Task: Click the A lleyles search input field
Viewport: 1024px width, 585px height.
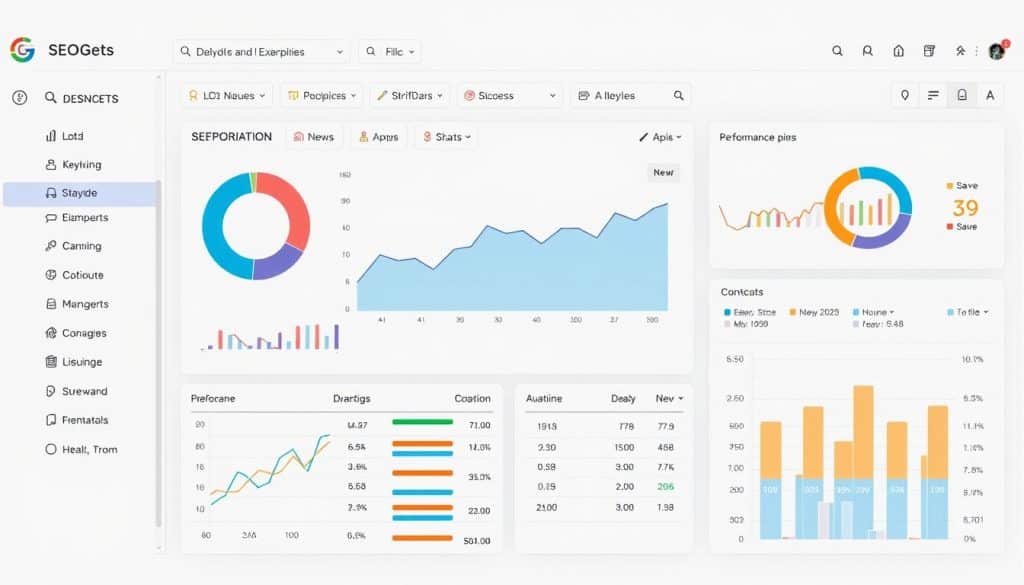Action: click(x=631, y=95)
